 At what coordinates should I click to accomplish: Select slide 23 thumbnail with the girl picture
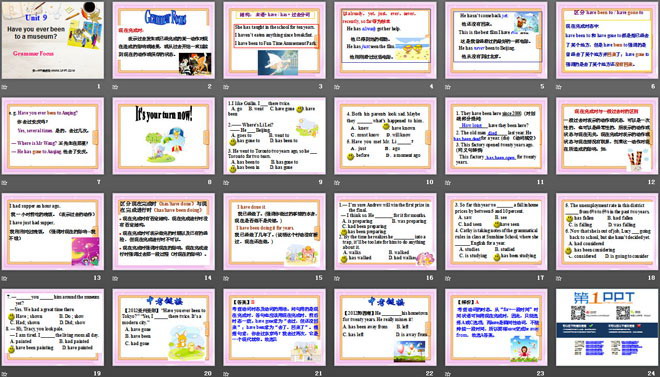click(496, 327)
